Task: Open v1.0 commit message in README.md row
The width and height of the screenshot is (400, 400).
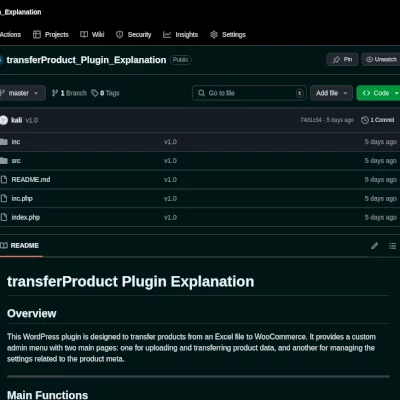Action: 170,180
